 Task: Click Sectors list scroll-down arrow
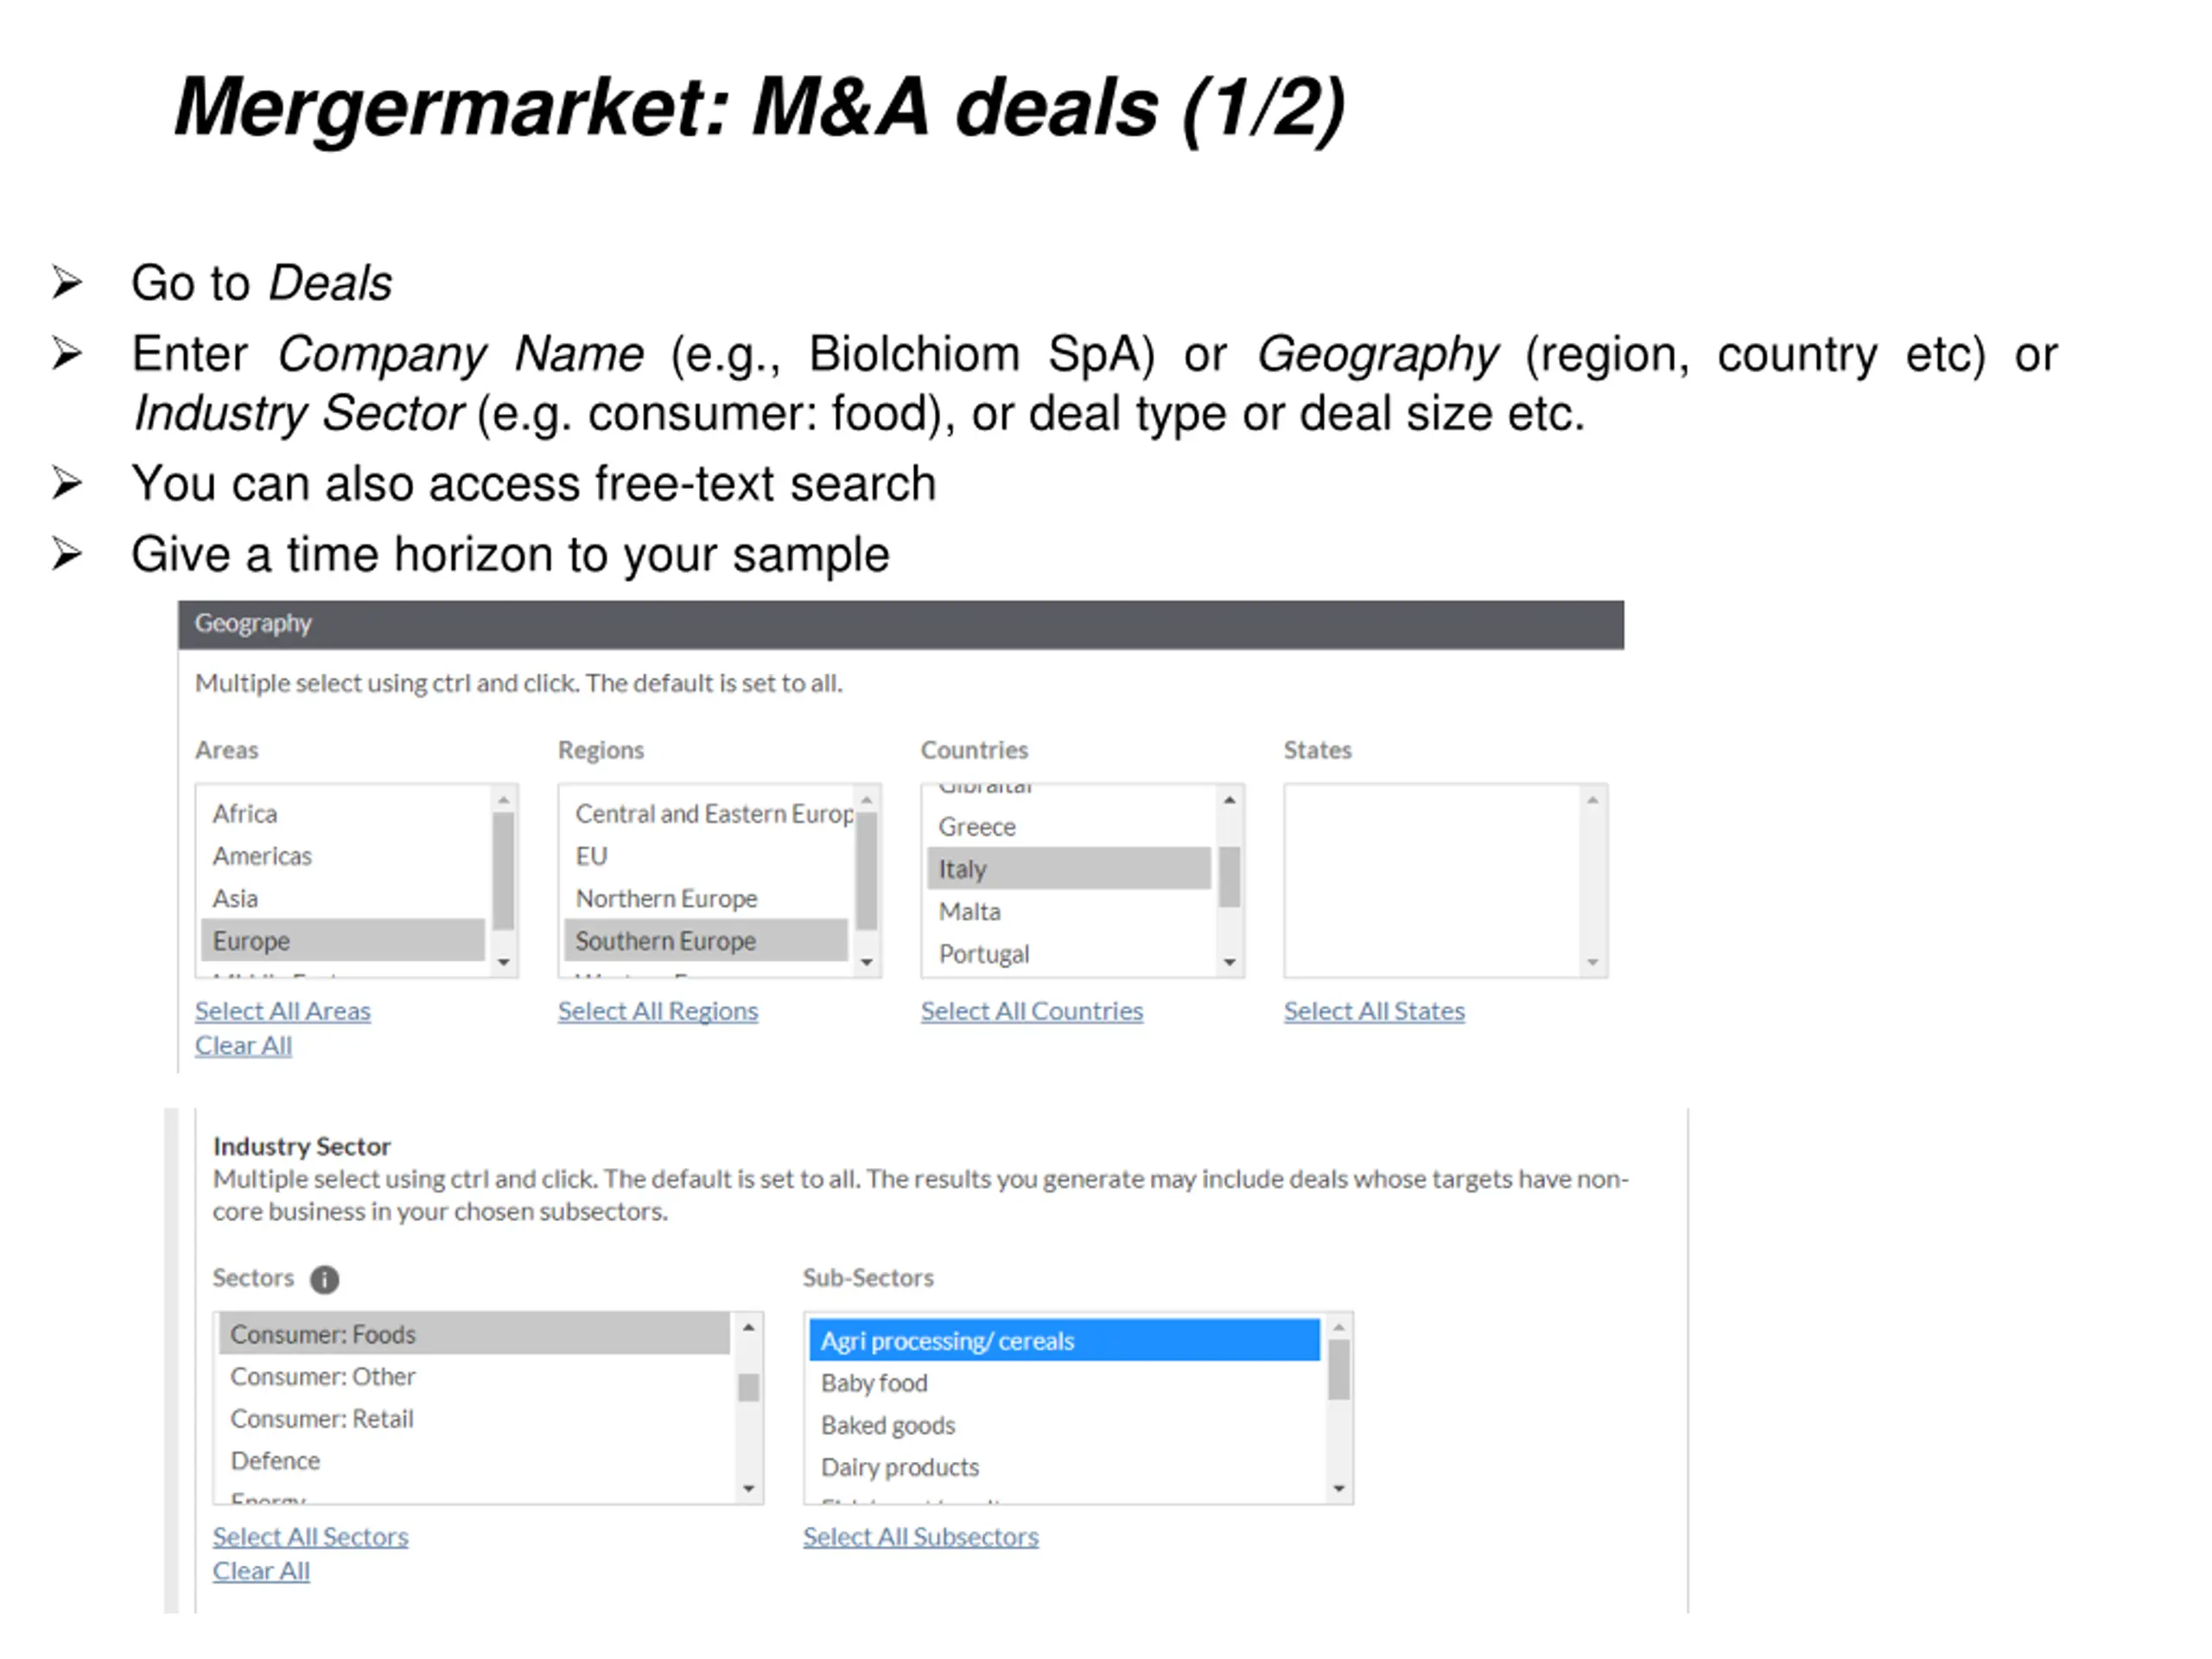pyautogui.click(x=748, y=1489)
